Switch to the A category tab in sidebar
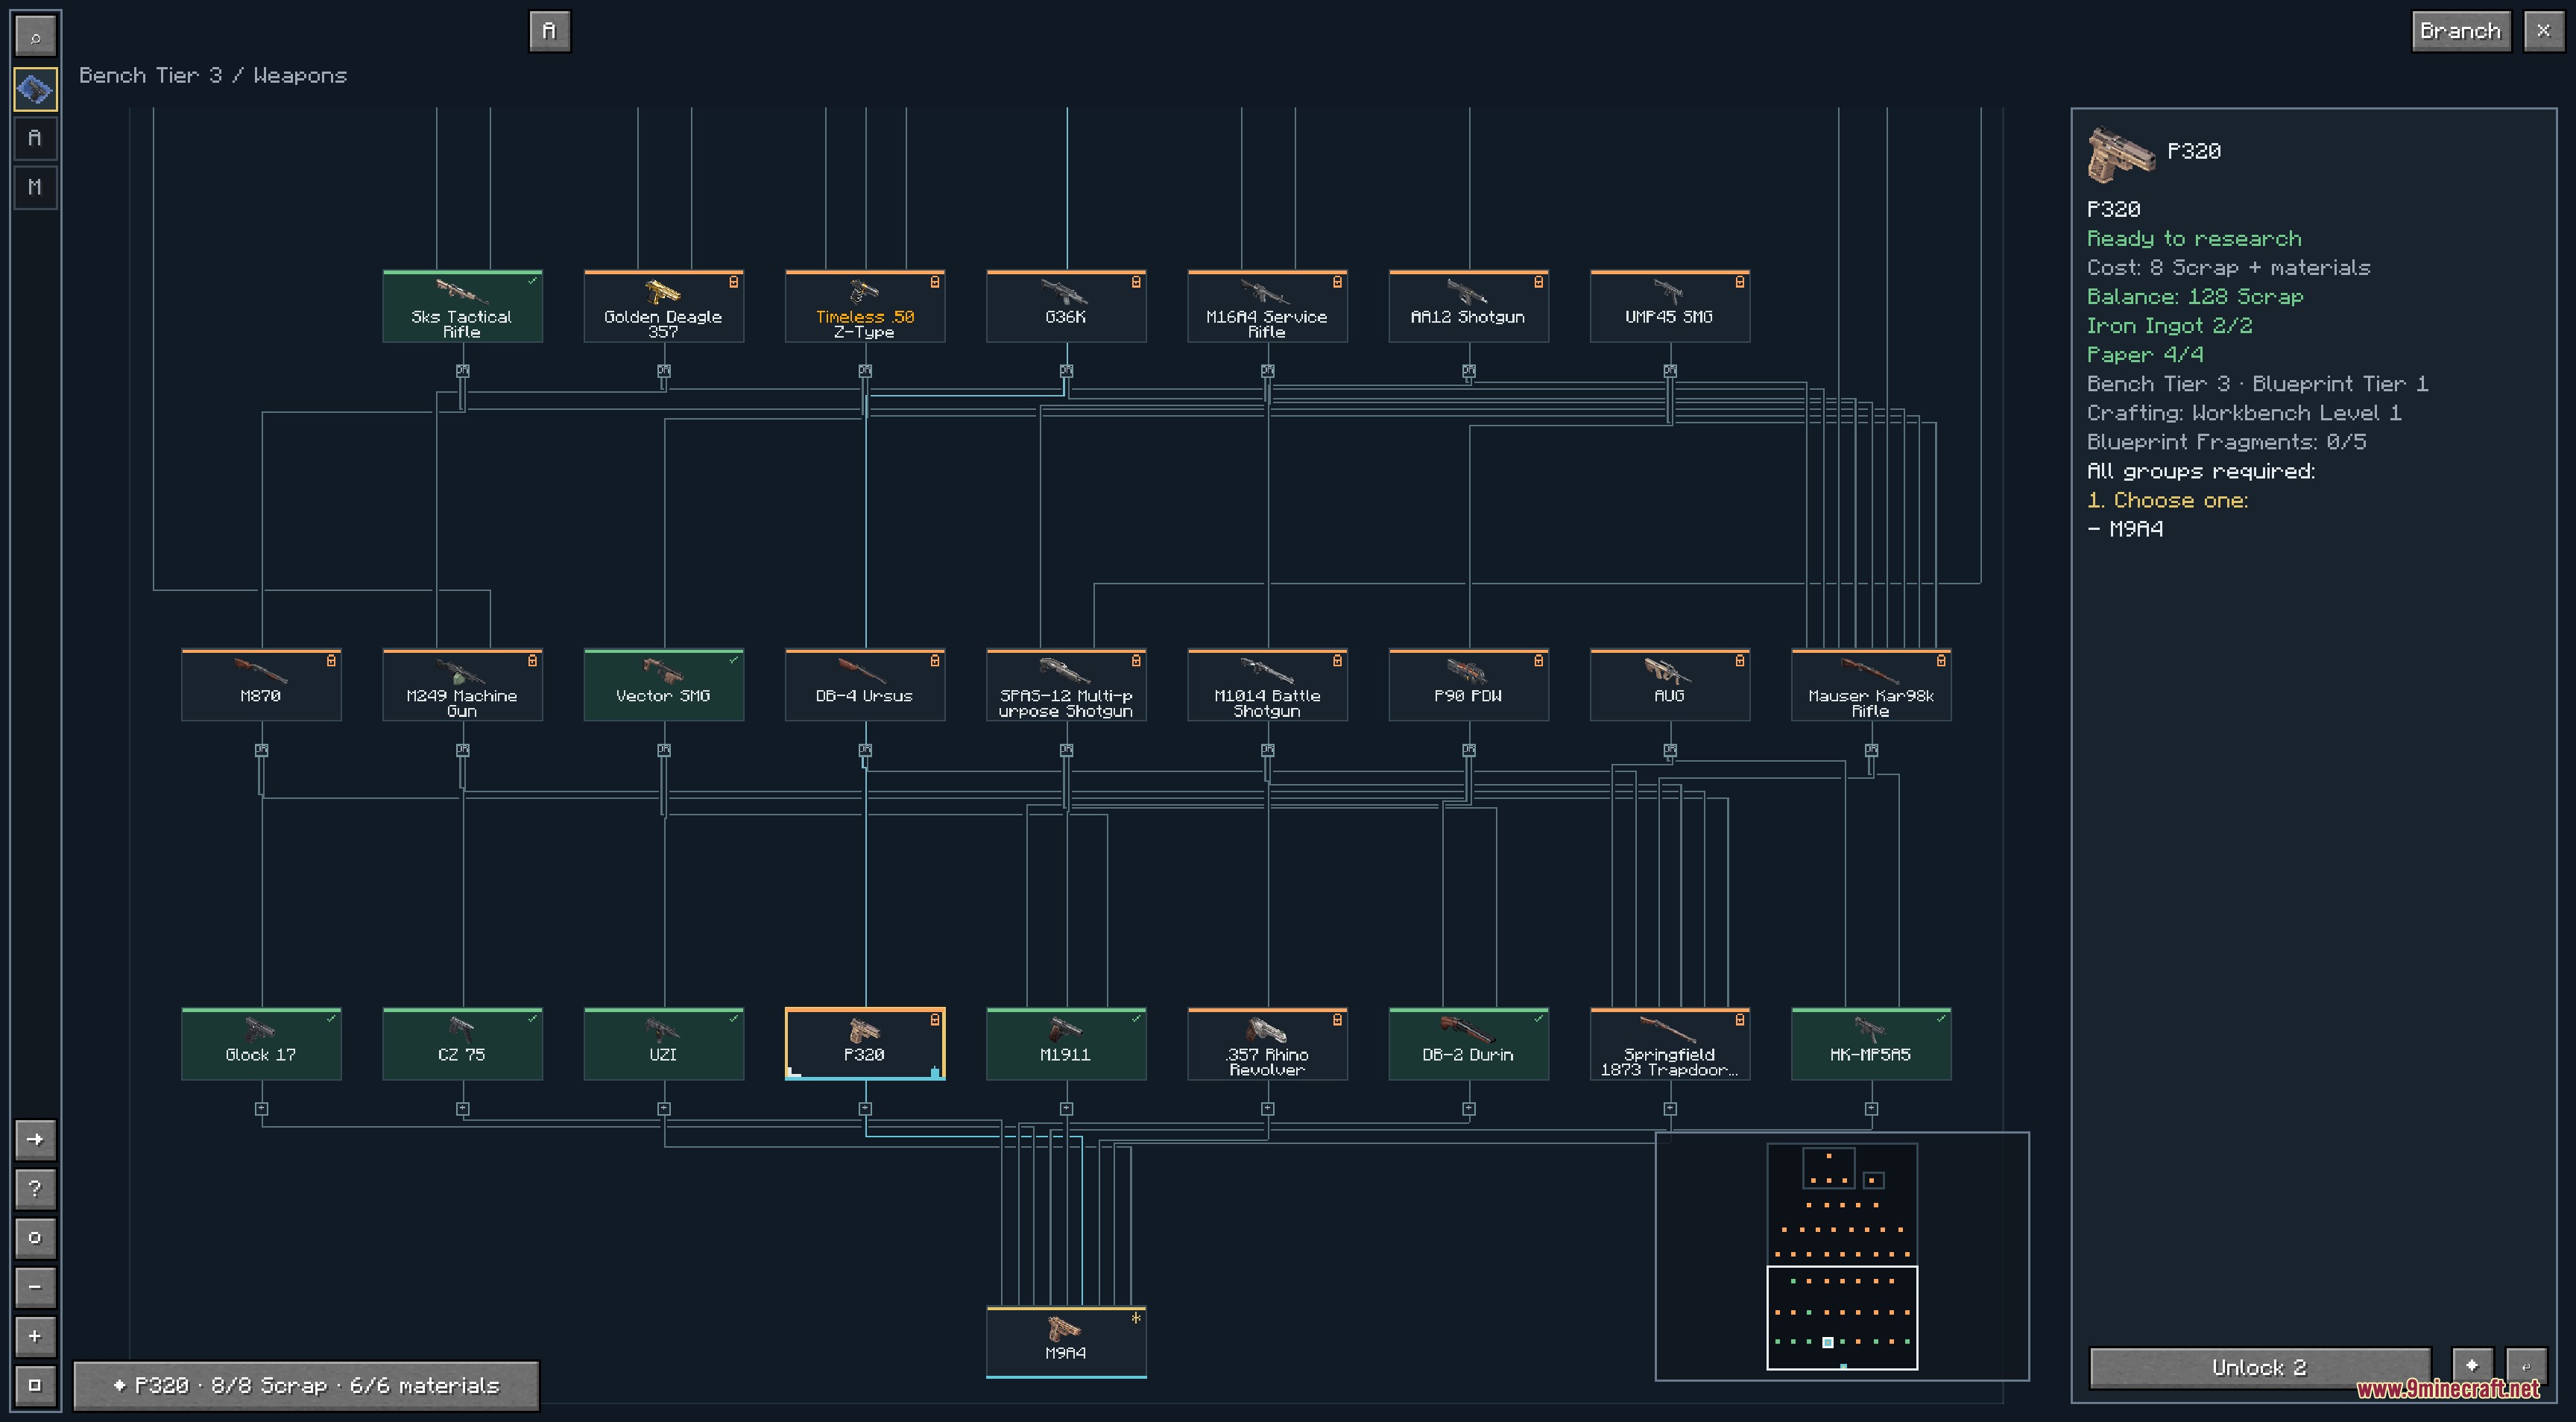This screenshot has height=1422, width=2576. (35, 138)
